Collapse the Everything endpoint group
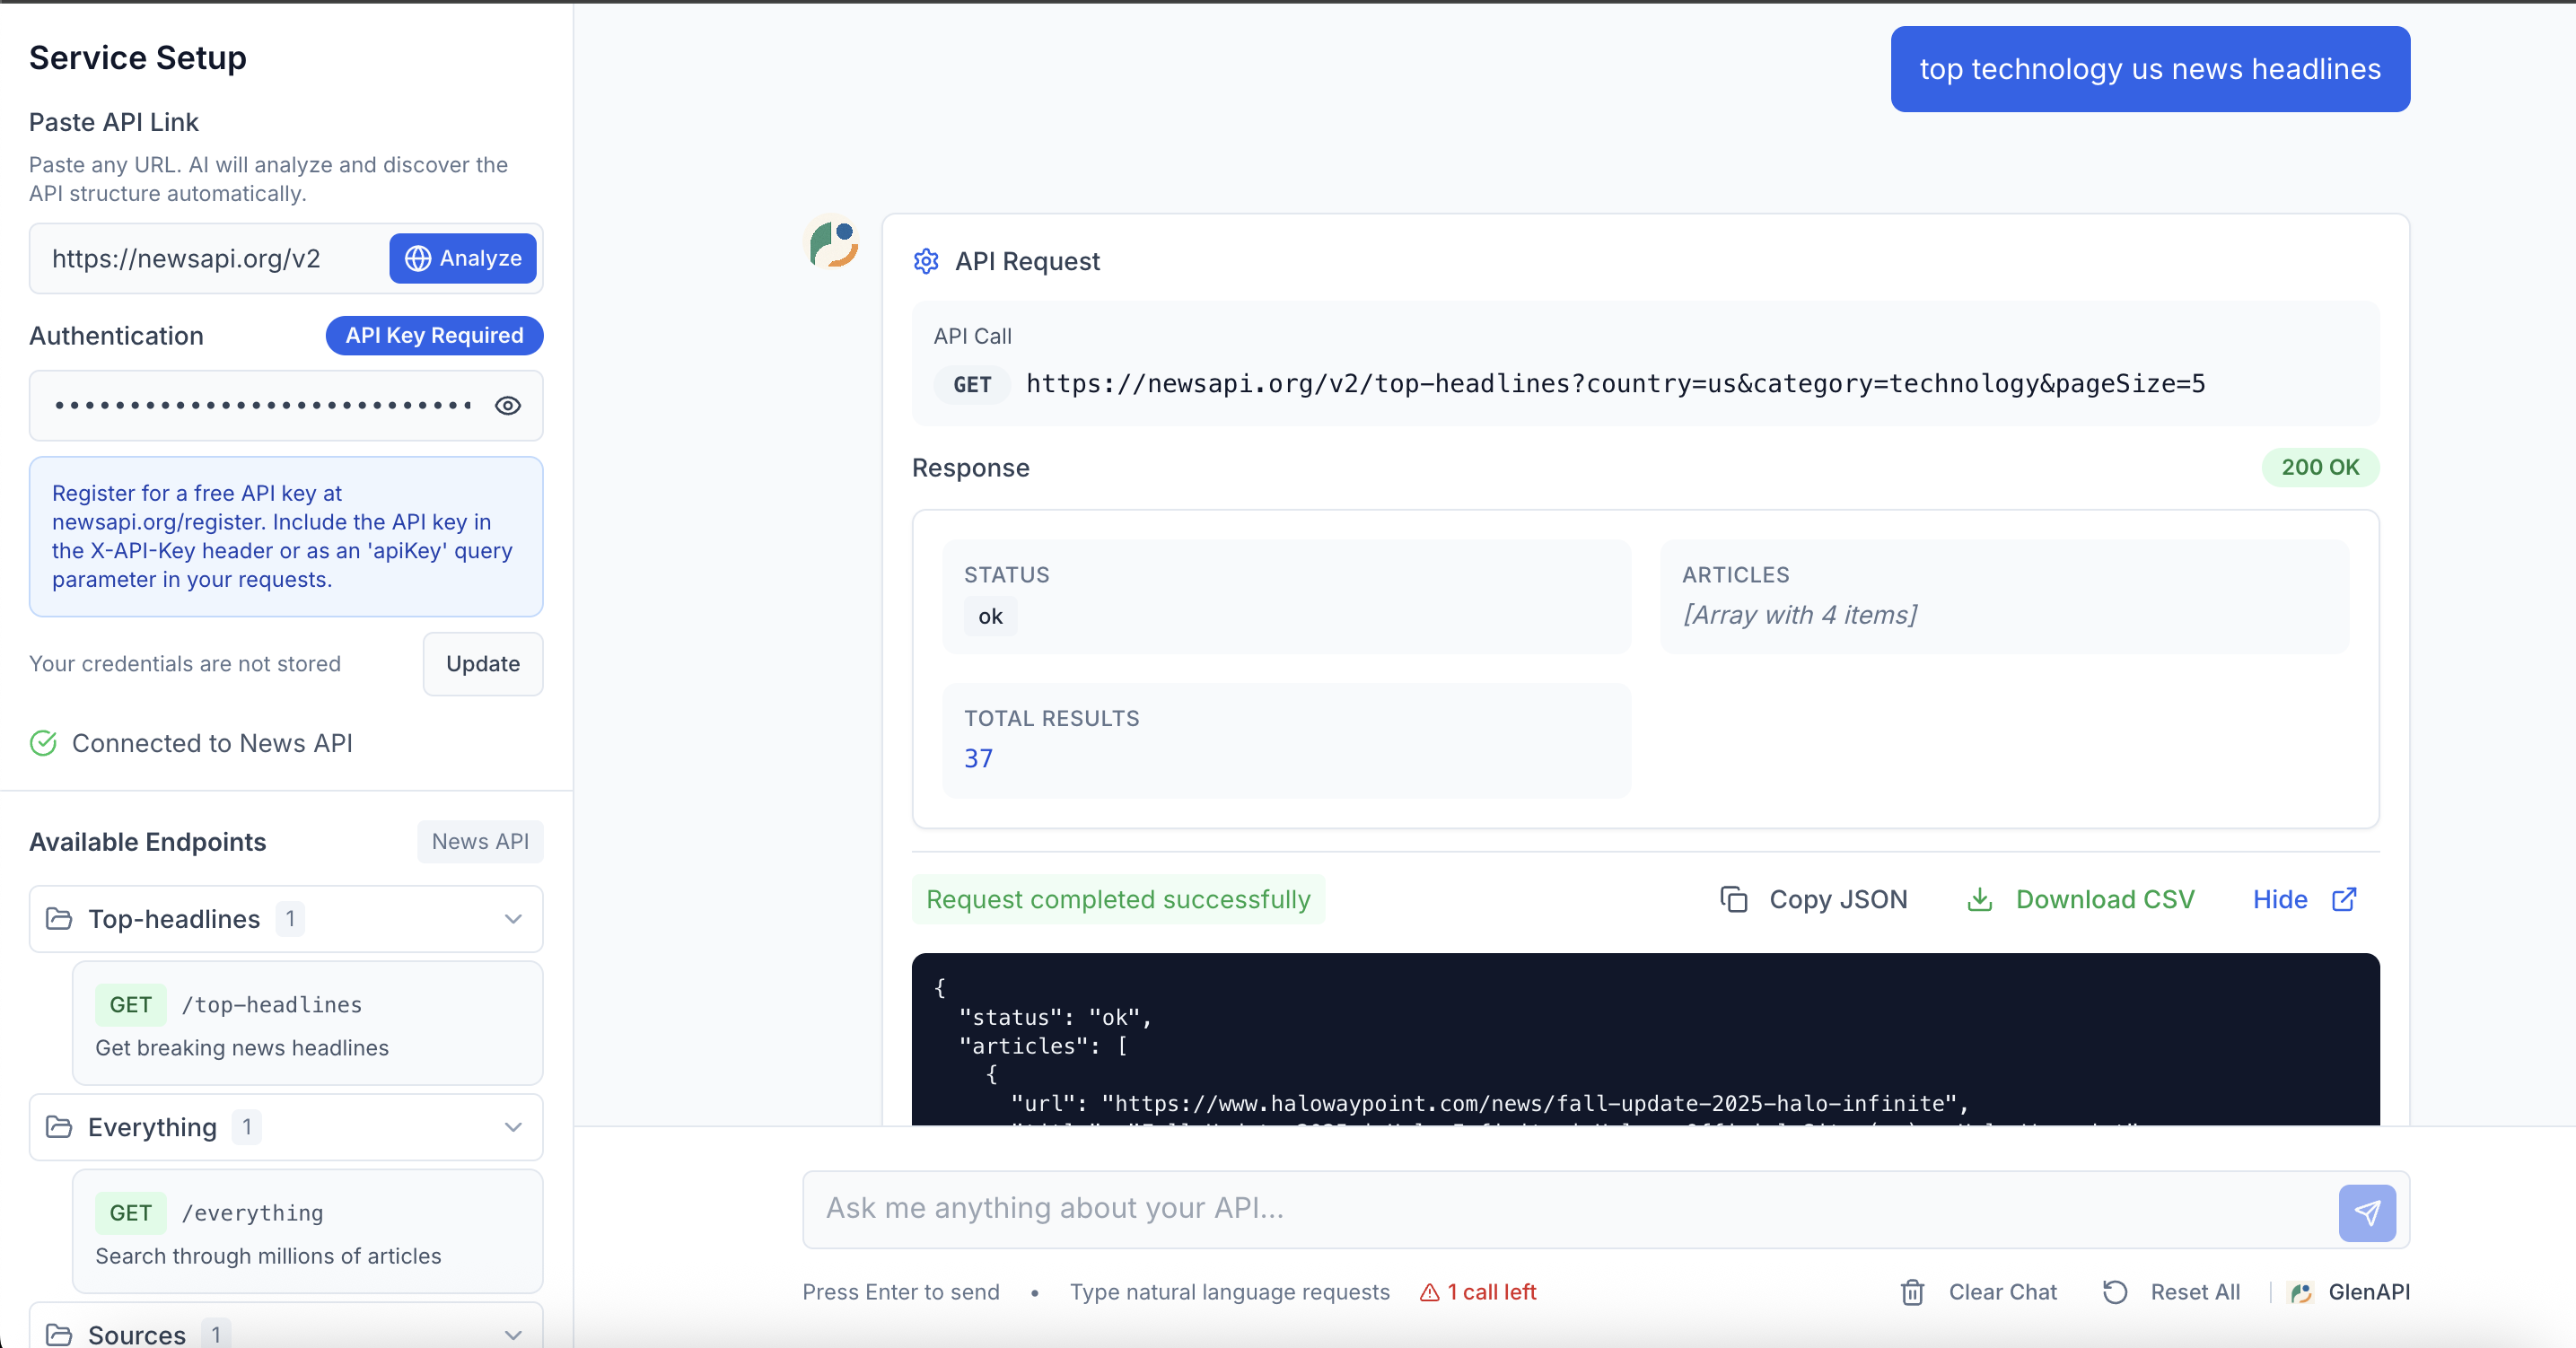The width and height of the screenshot is (2576, 1348). (x=513, y=1127)
